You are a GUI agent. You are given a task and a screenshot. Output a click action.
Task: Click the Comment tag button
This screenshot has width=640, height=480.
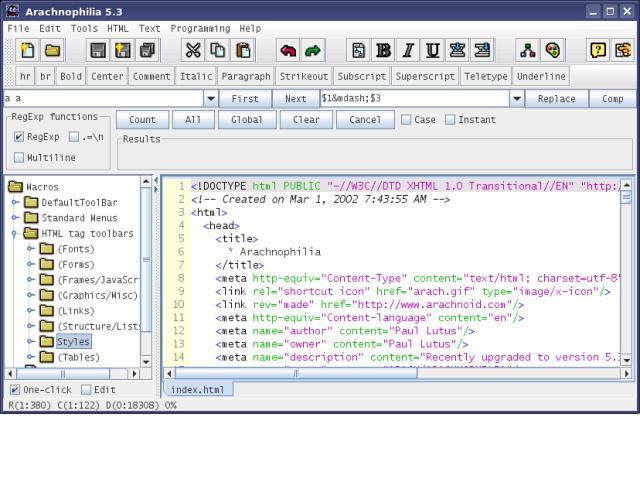(151, 76)
